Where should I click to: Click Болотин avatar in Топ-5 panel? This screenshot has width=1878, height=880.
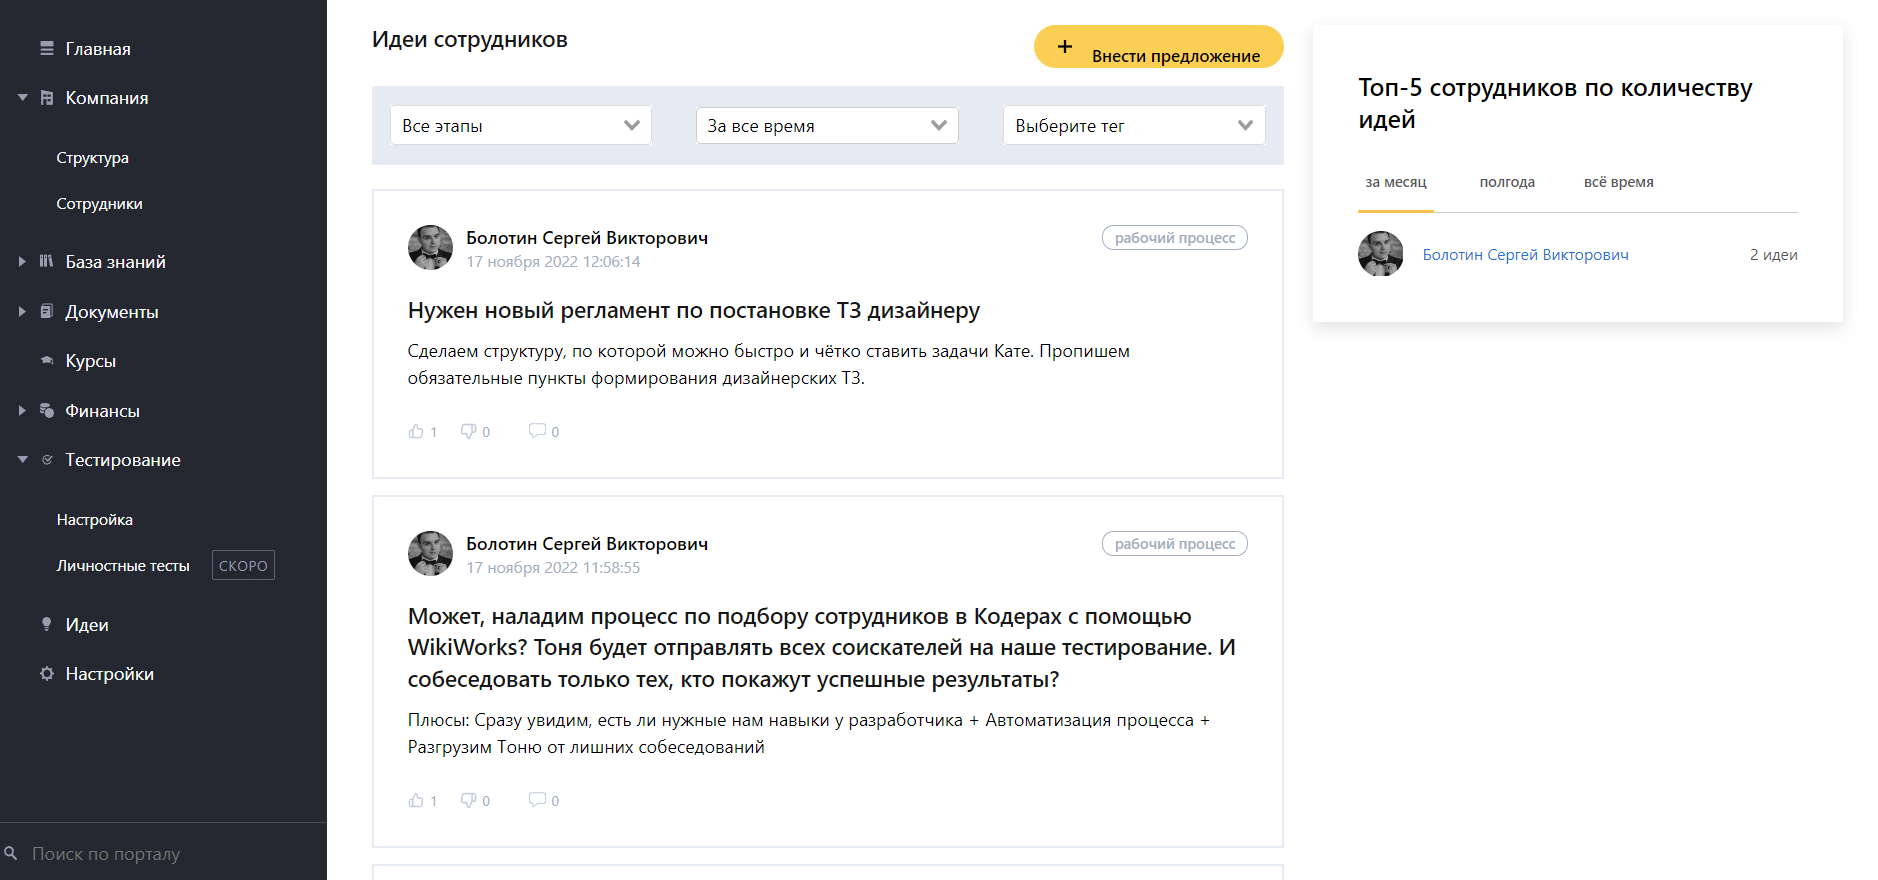tap(1381, 254)
